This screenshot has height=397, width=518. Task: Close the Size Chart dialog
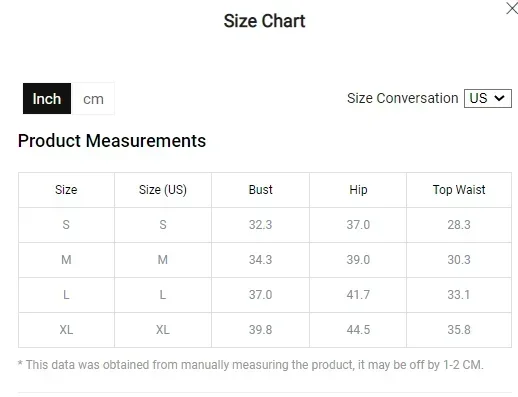(512, 8)
